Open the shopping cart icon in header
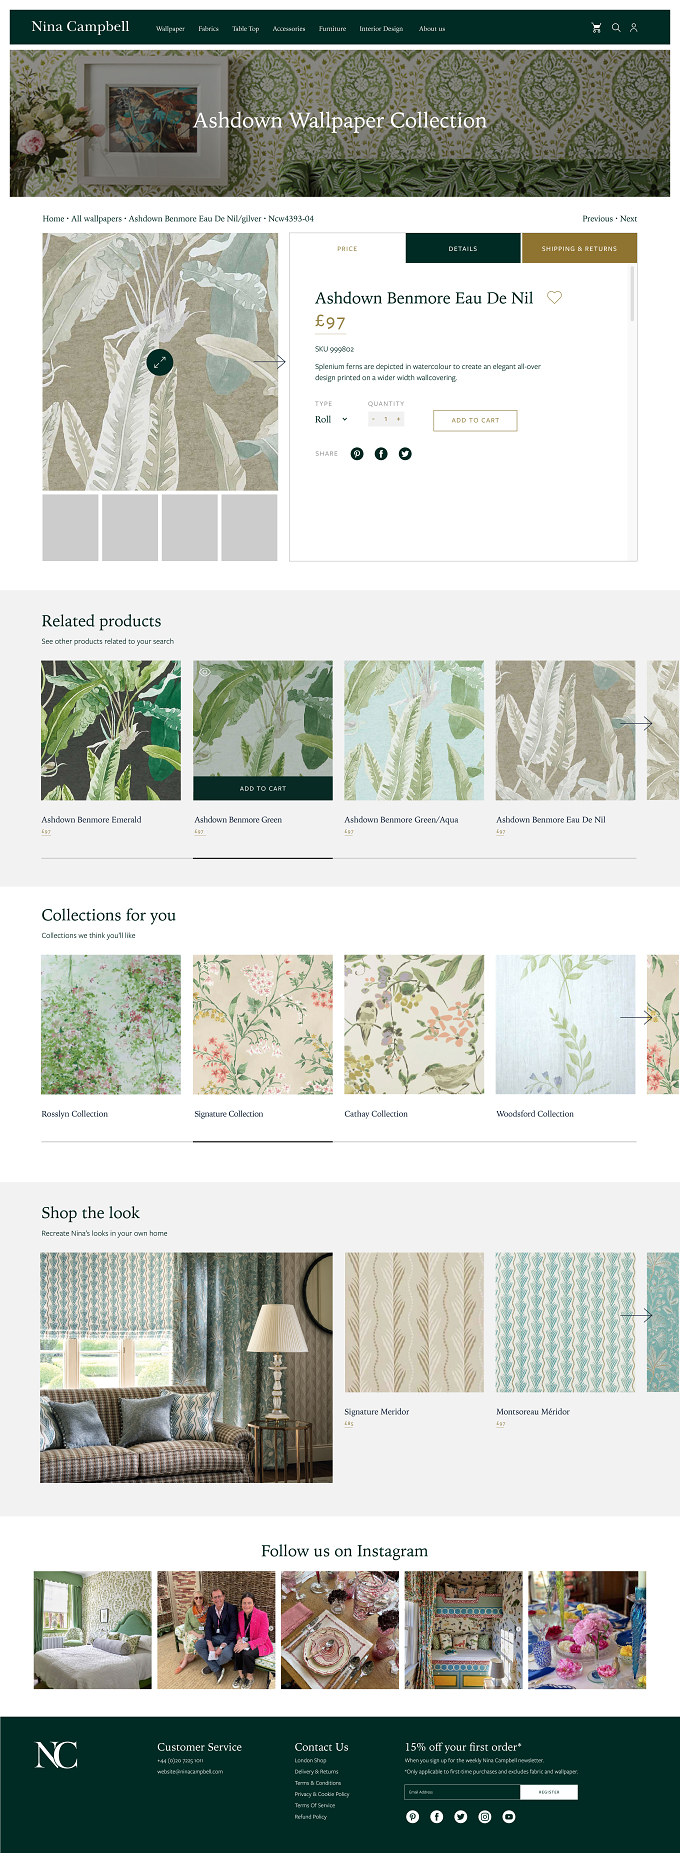 (x=597, y=28)
